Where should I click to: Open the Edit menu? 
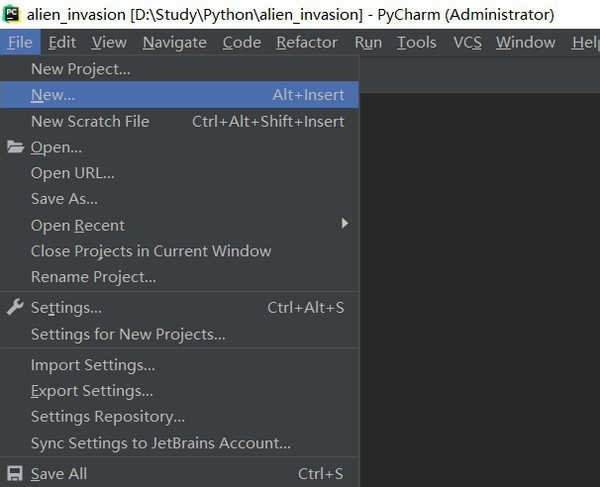tap(62, 42)
